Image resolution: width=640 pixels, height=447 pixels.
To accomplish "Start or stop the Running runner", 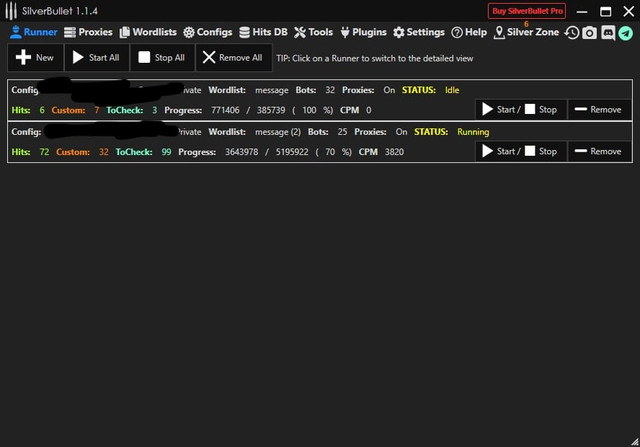I will [x=520, y=151].
